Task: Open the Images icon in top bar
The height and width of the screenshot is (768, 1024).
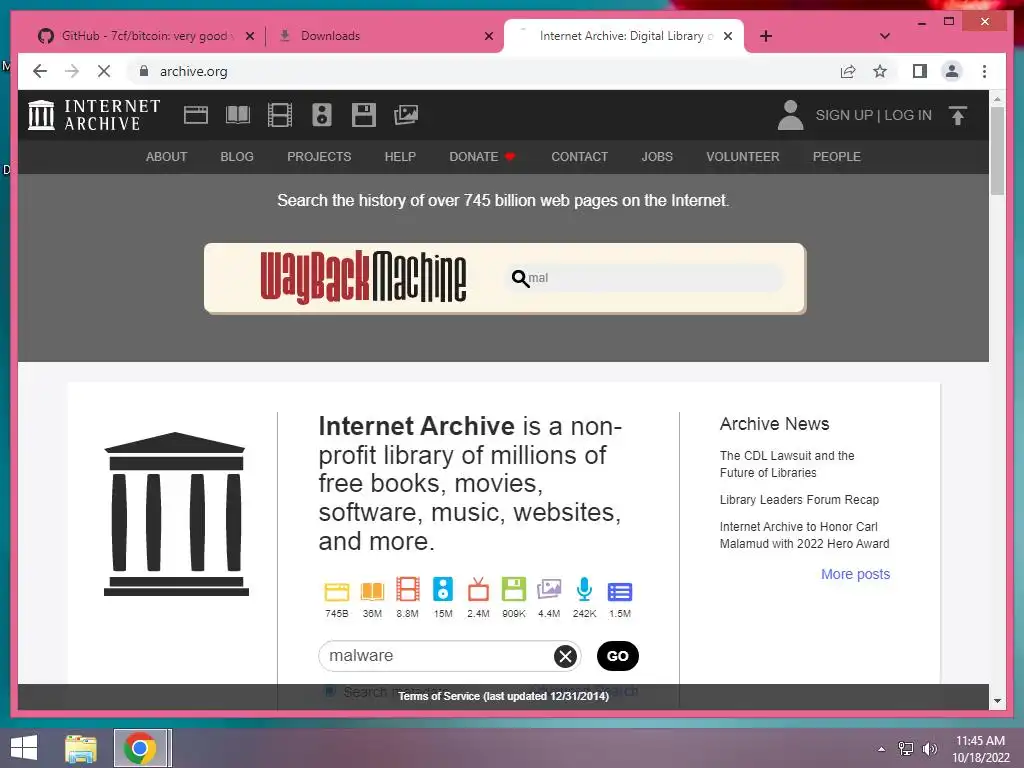Action: tap(406, 115)
